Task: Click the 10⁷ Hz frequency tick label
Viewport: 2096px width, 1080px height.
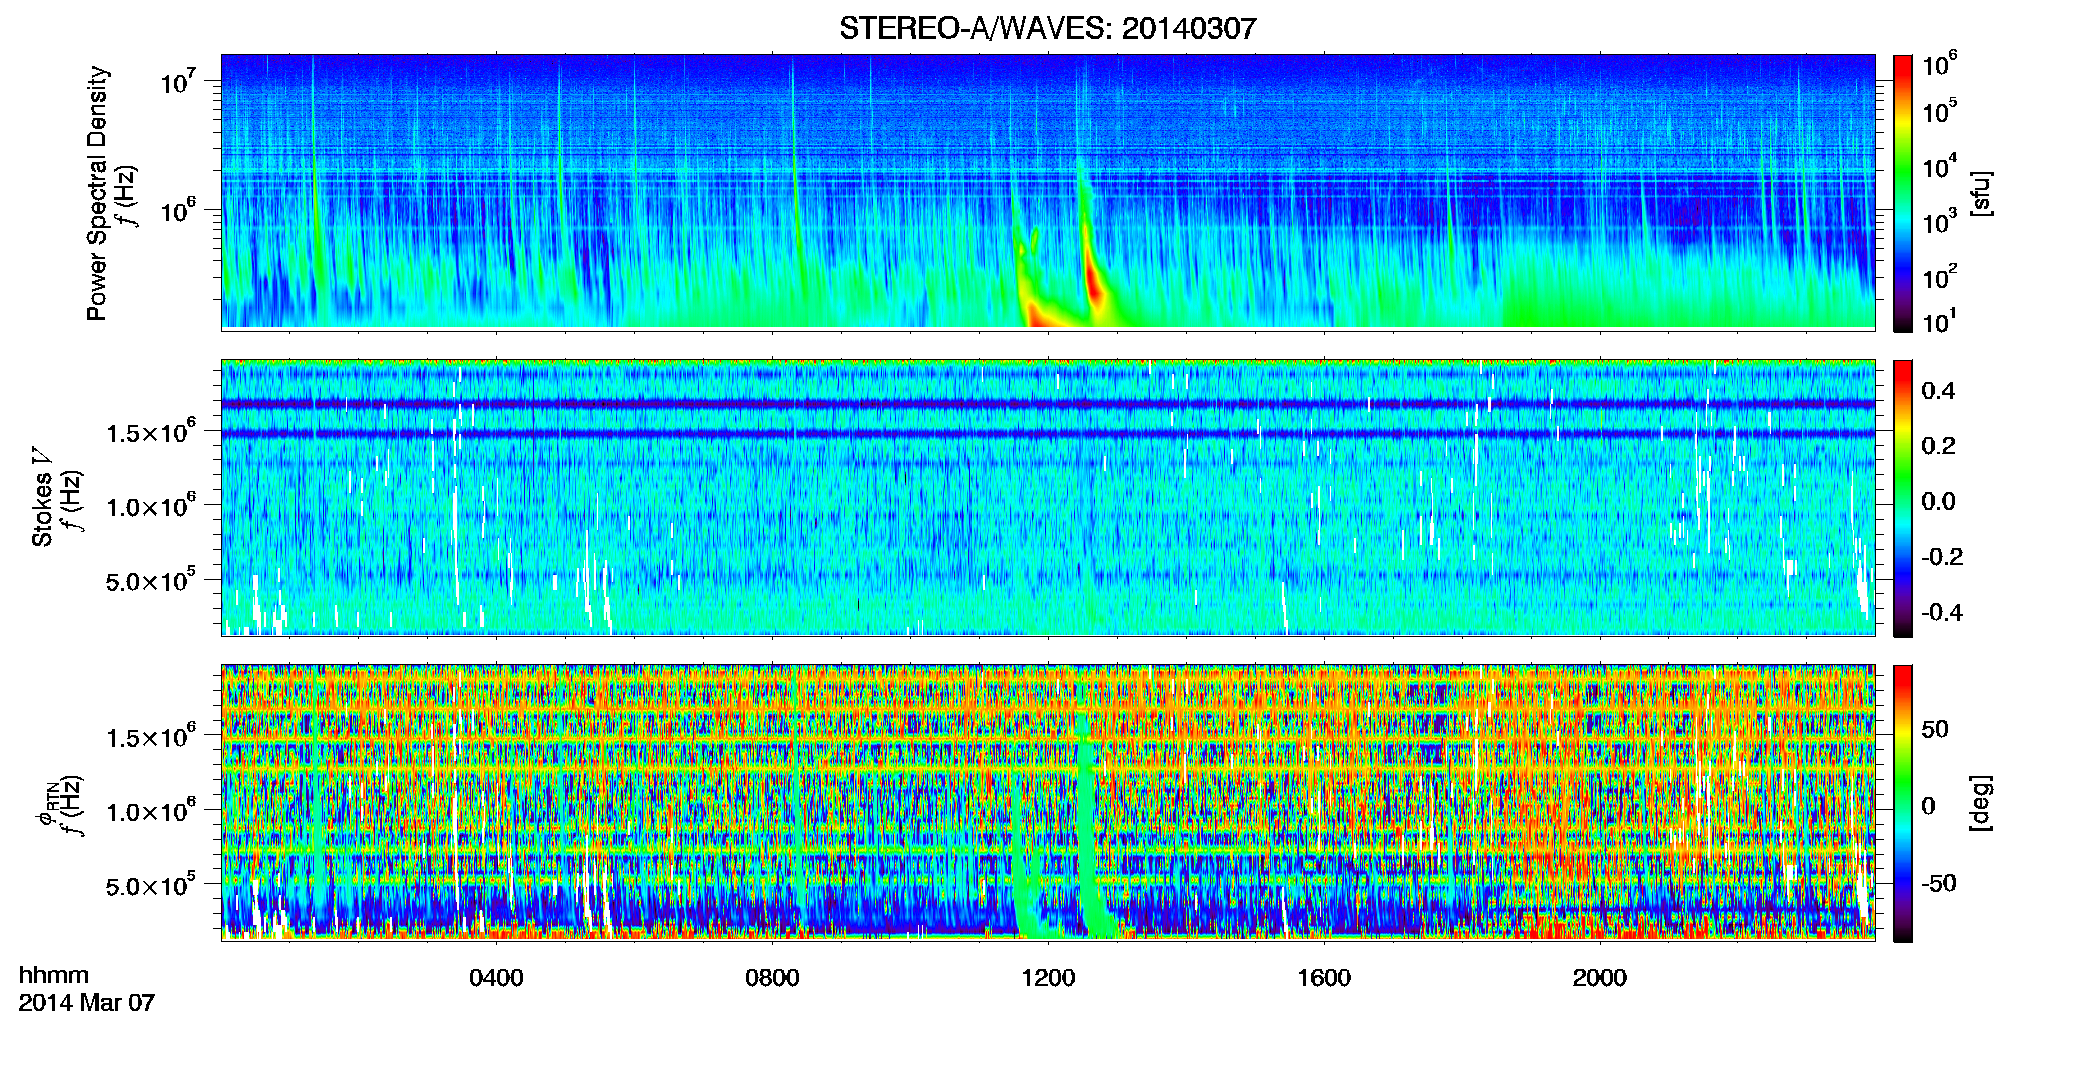Action: (177, 80)
